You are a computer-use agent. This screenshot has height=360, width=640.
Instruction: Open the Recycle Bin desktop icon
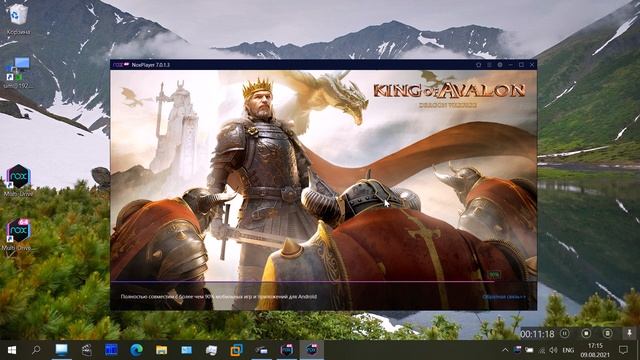pos(18,18)
